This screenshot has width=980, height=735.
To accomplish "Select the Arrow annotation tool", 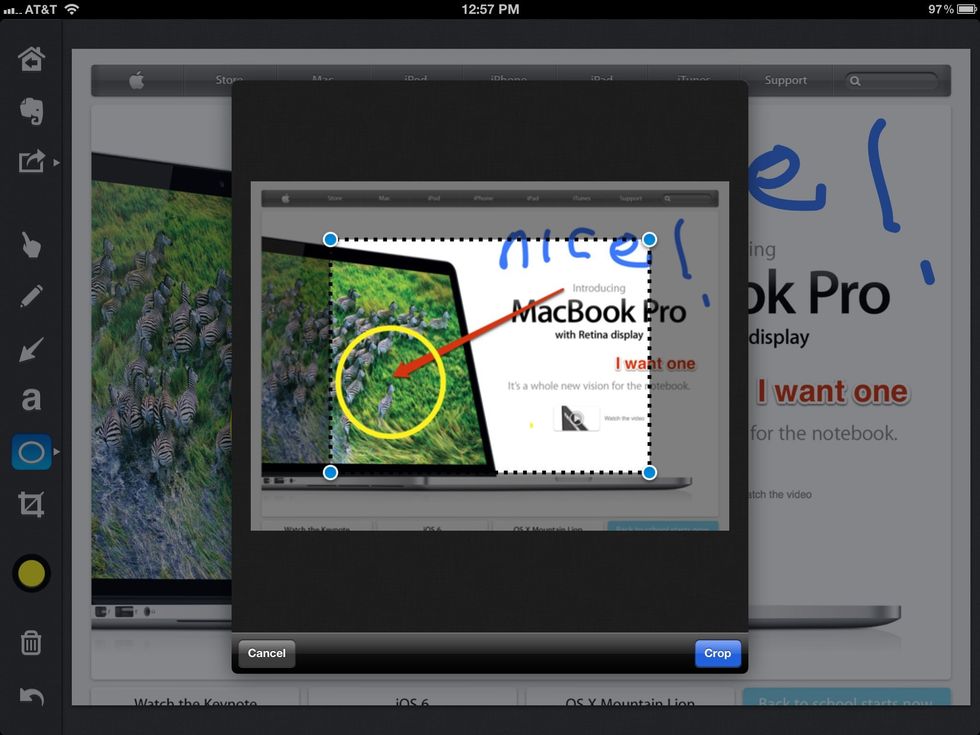I will [31, 349].
